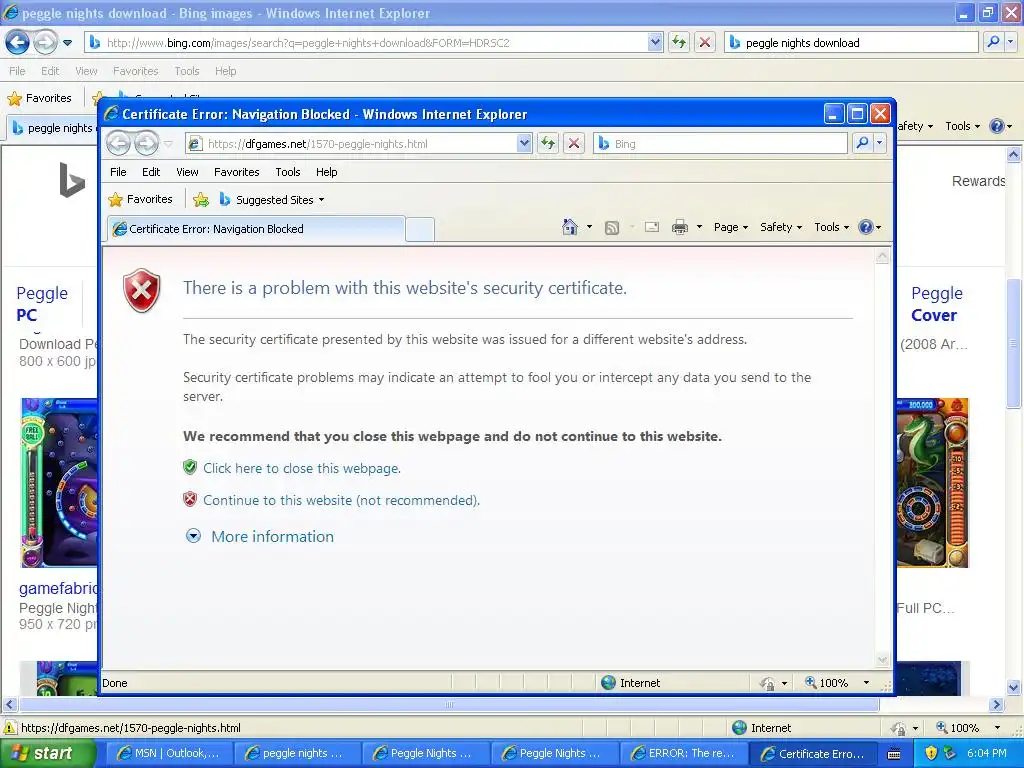Open the background window zoom 100% dropdown

pyautogui.click(x=997, y=728)
